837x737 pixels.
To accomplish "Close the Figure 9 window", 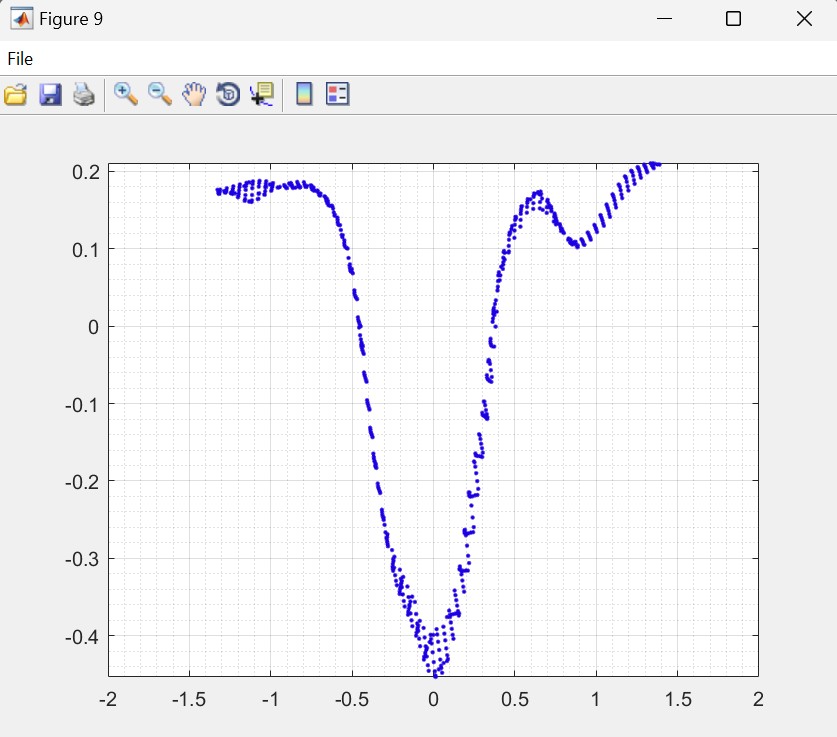I will [x=804, y=19].
